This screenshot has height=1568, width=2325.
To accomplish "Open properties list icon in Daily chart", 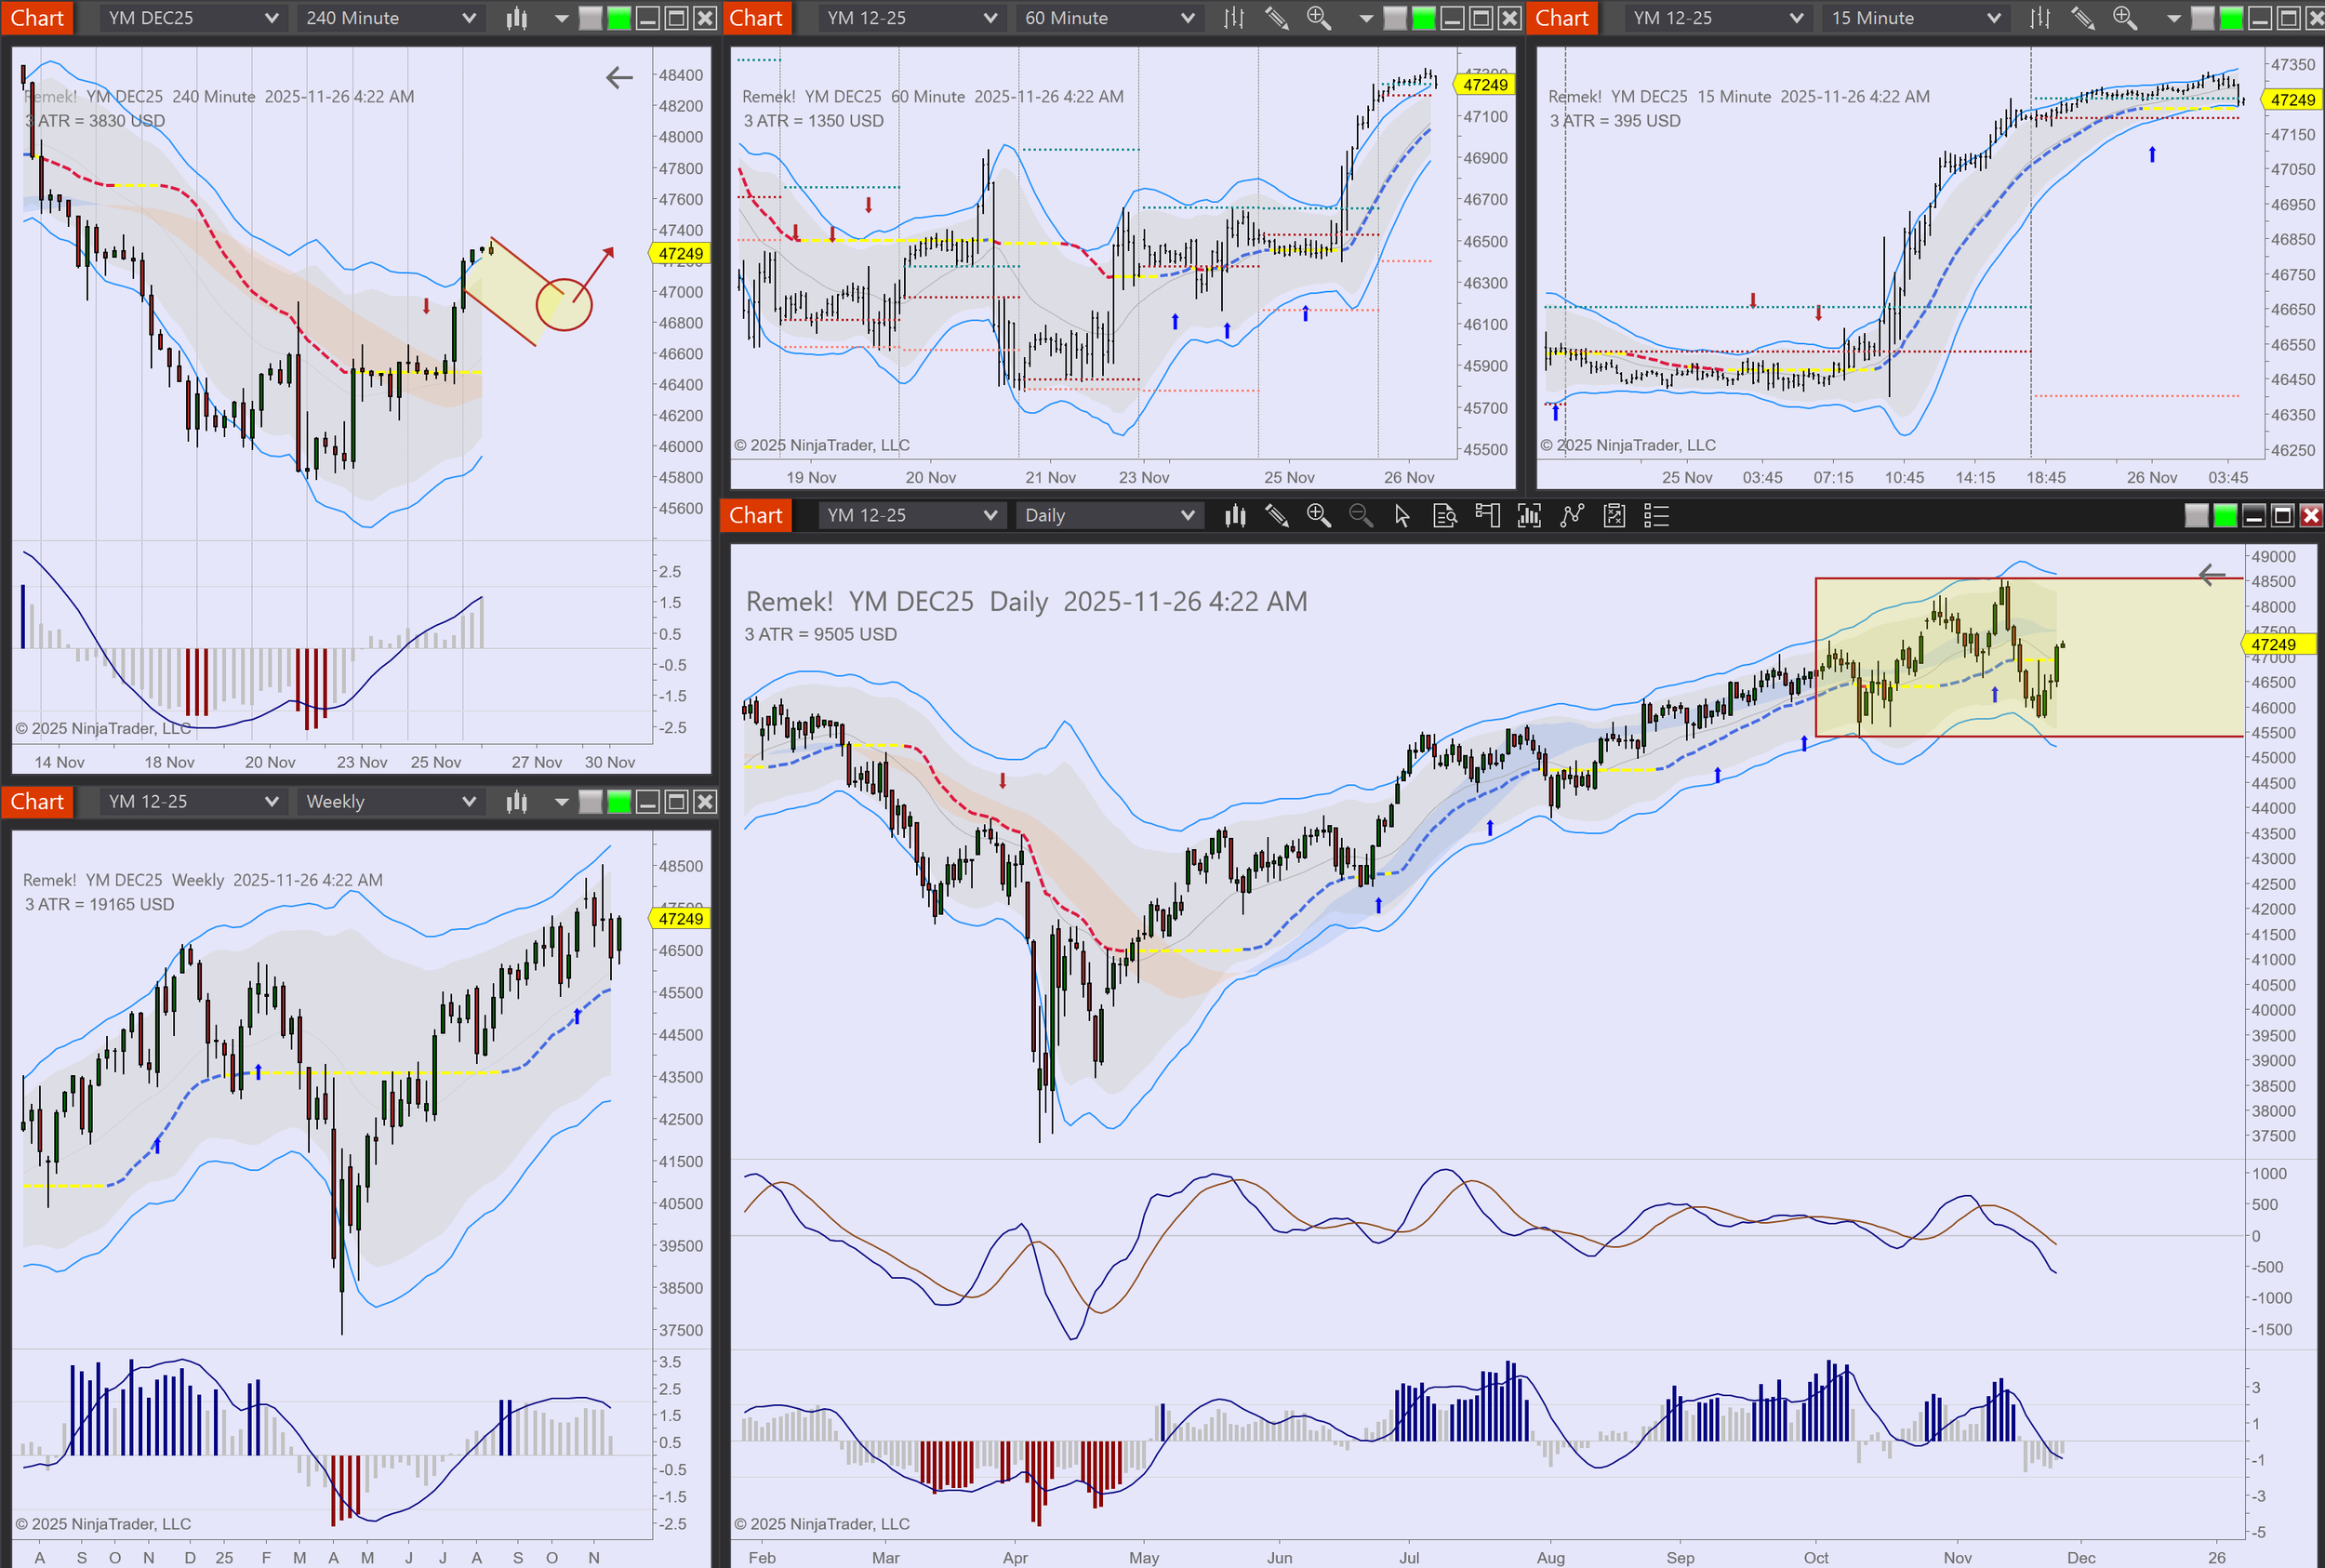I will (1656, 515).
